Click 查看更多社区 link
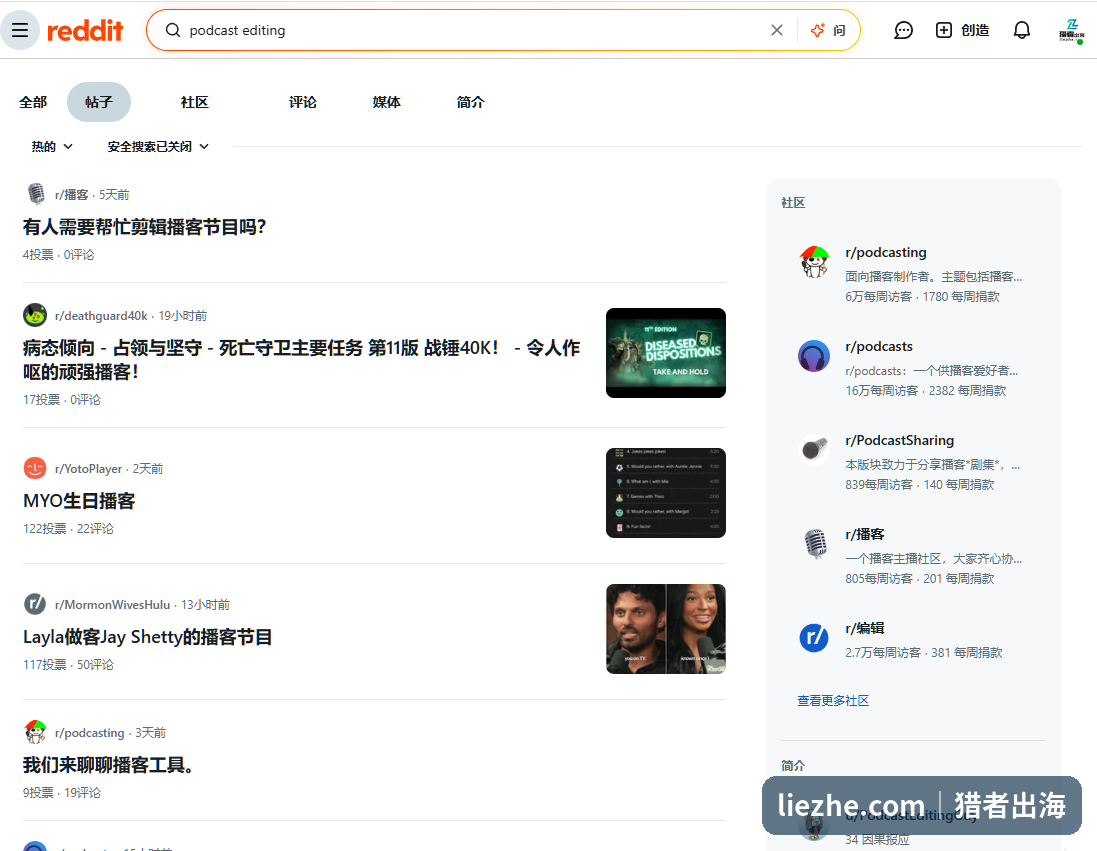 [833, 700]
